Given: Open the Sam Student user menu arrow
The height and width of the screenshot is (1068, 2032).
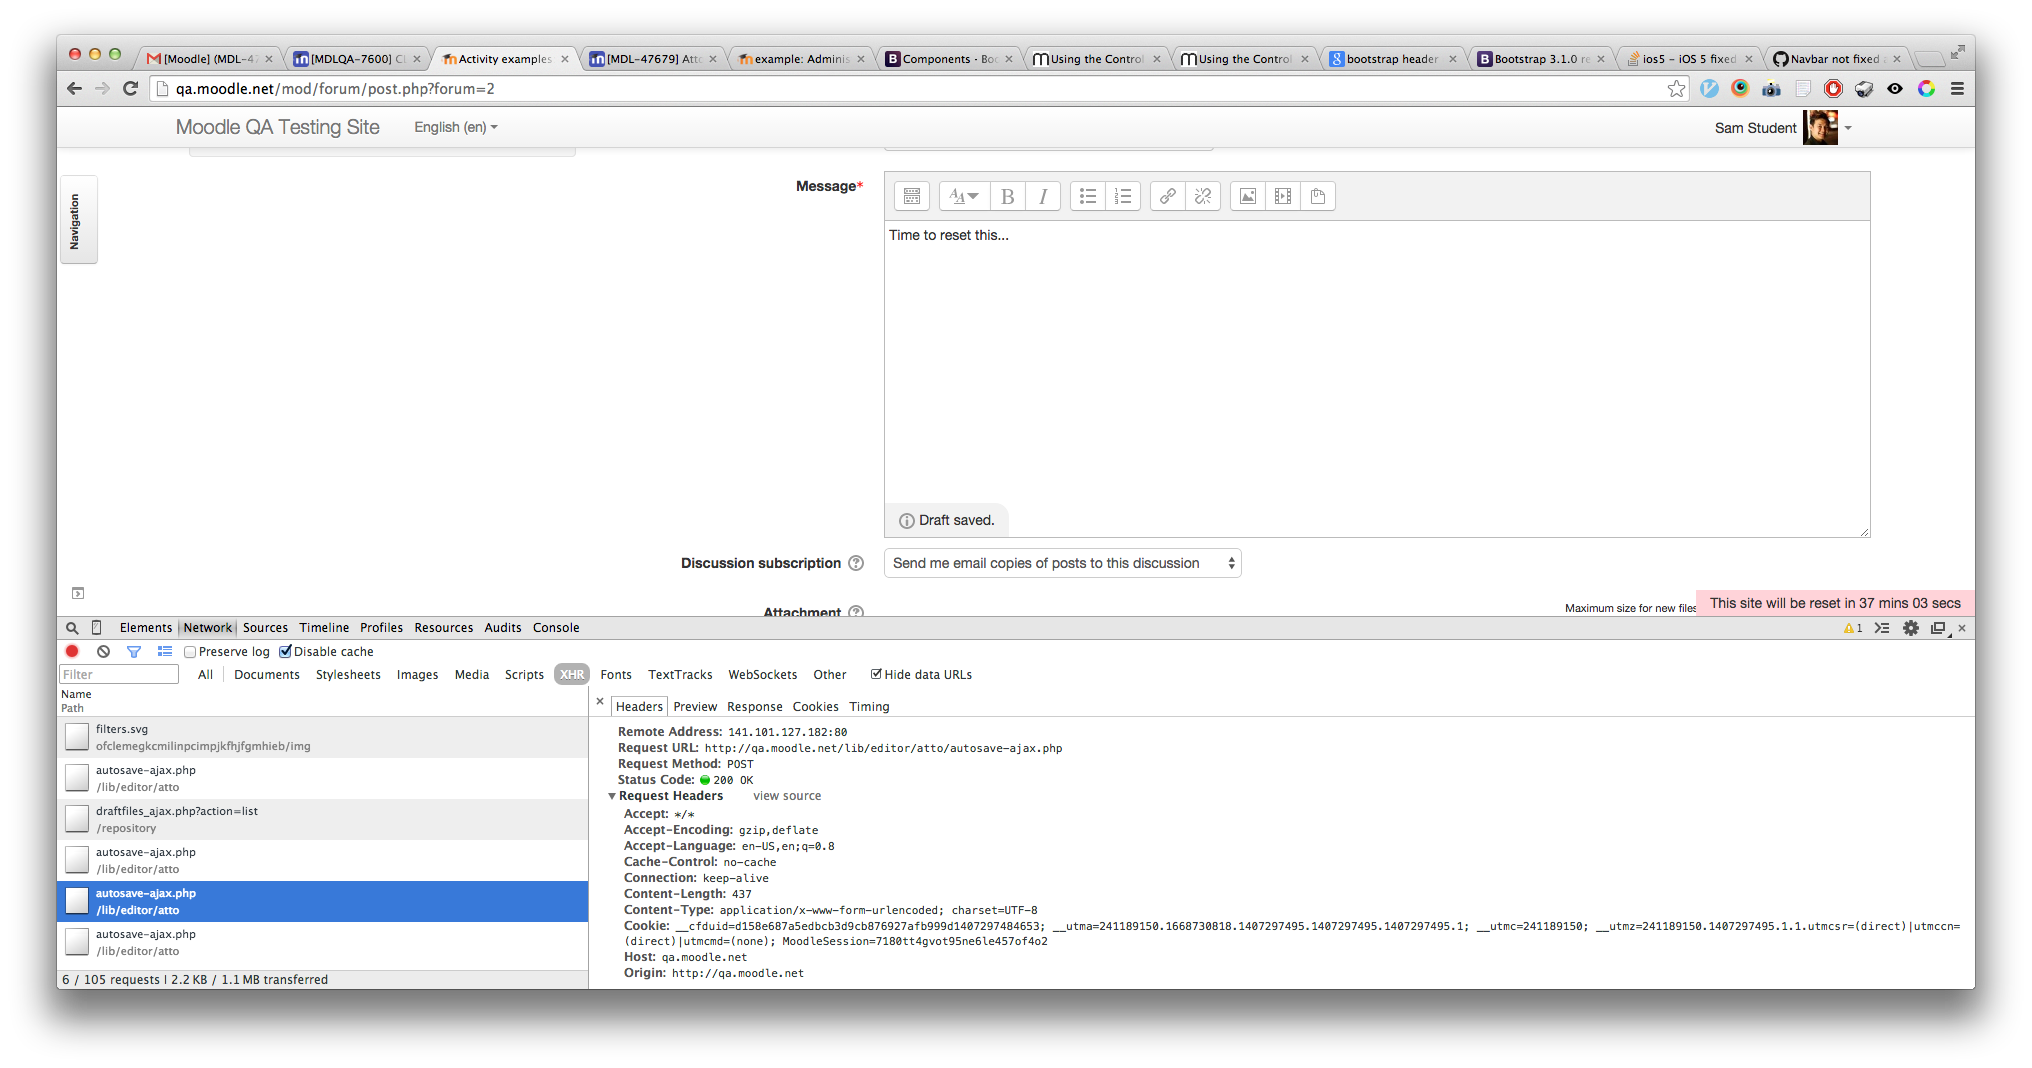Looking at the screenshot, I should pyautogui.click(x=1848, y=128).
